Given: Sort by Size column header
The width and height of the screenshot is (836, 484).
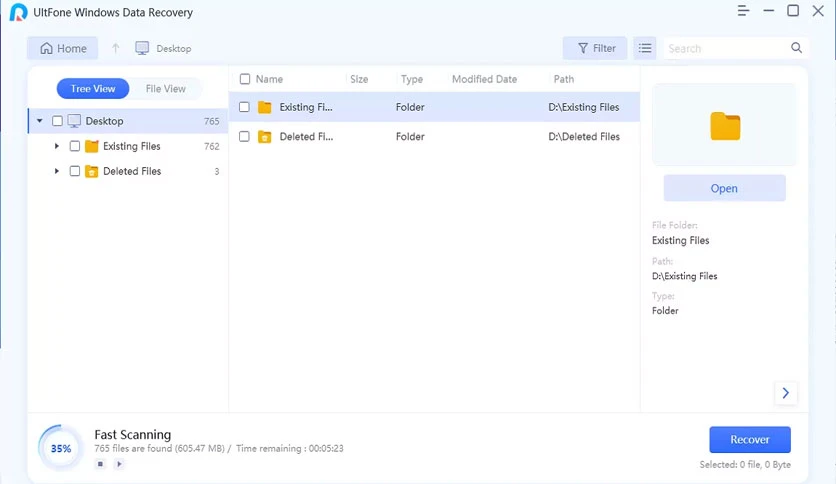Looking at the screenshot, I should pyautogui.click(x=359, y=79).
